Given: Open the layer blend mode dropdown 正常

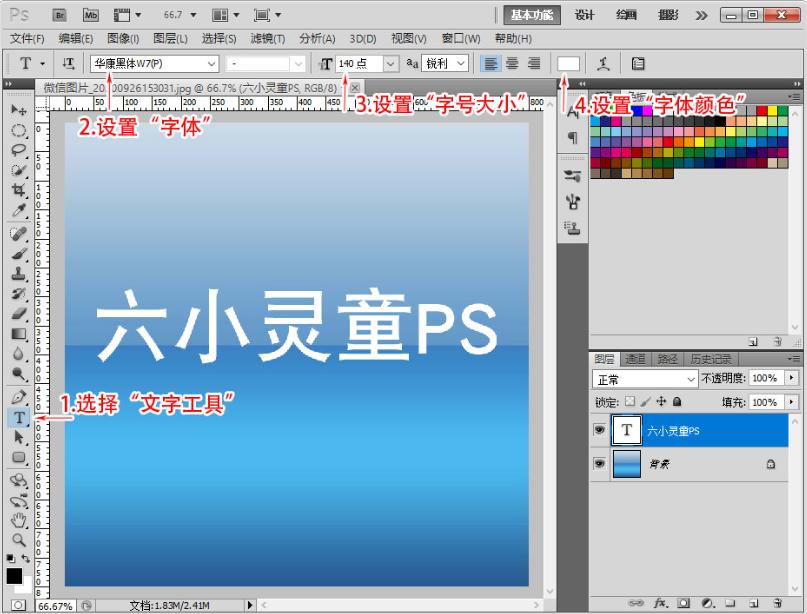Looking at the screenshot, I should [x=643, y=379].
